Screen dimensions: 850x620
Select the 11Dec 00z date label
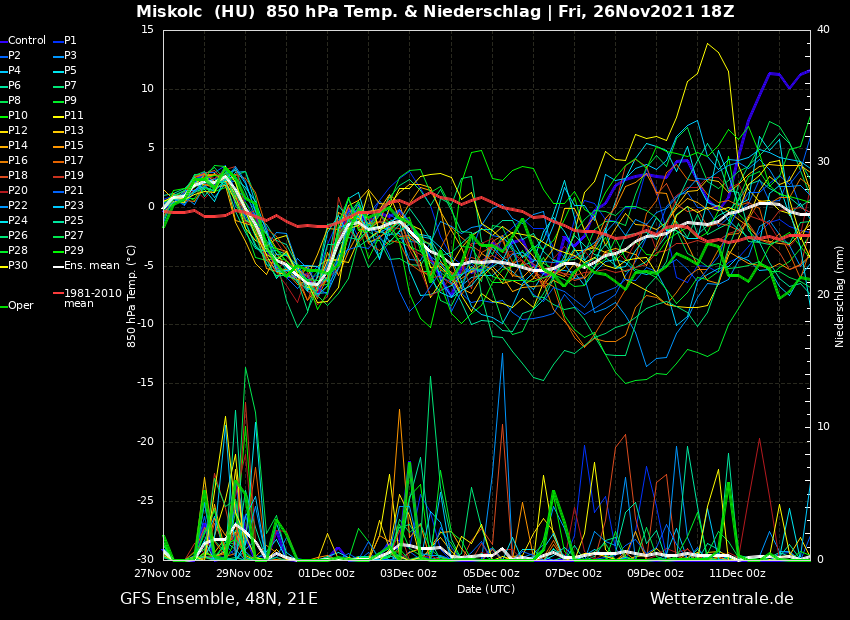tap(738, 574)
